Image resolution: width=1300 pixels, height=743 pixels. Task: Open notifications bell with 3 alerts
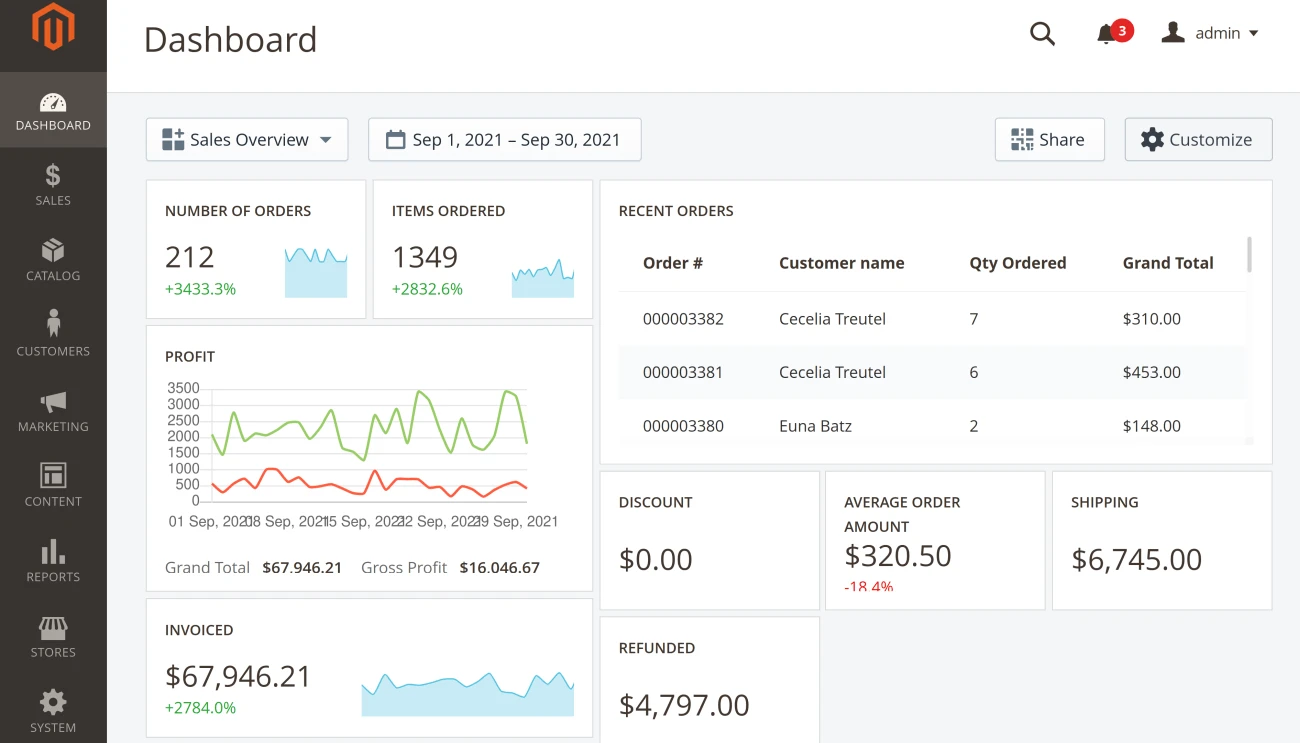pos(1107,34)
